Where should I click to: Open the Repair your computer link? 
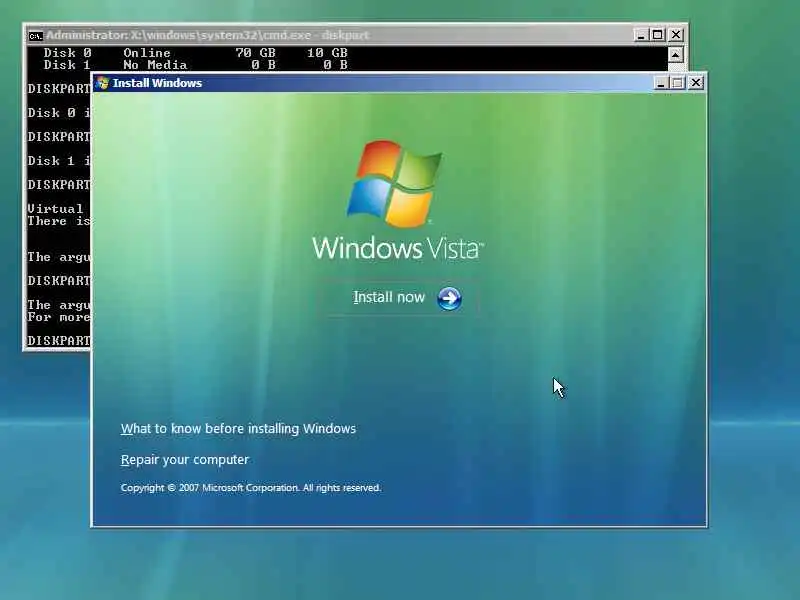(x=185, y=460)
